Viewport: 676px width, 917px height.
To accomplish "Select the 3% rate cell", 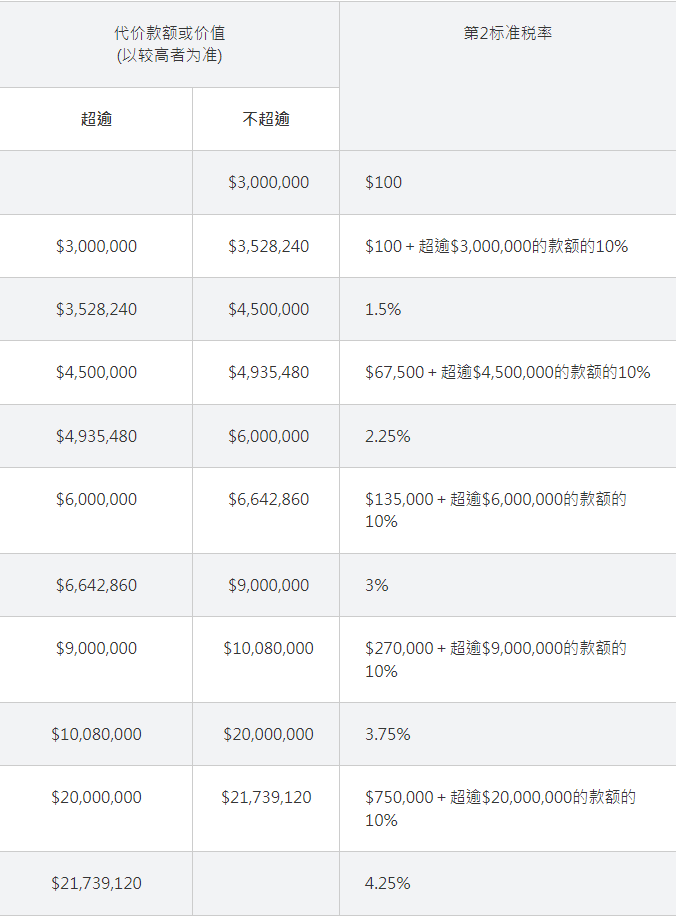I will coord(377,585).
